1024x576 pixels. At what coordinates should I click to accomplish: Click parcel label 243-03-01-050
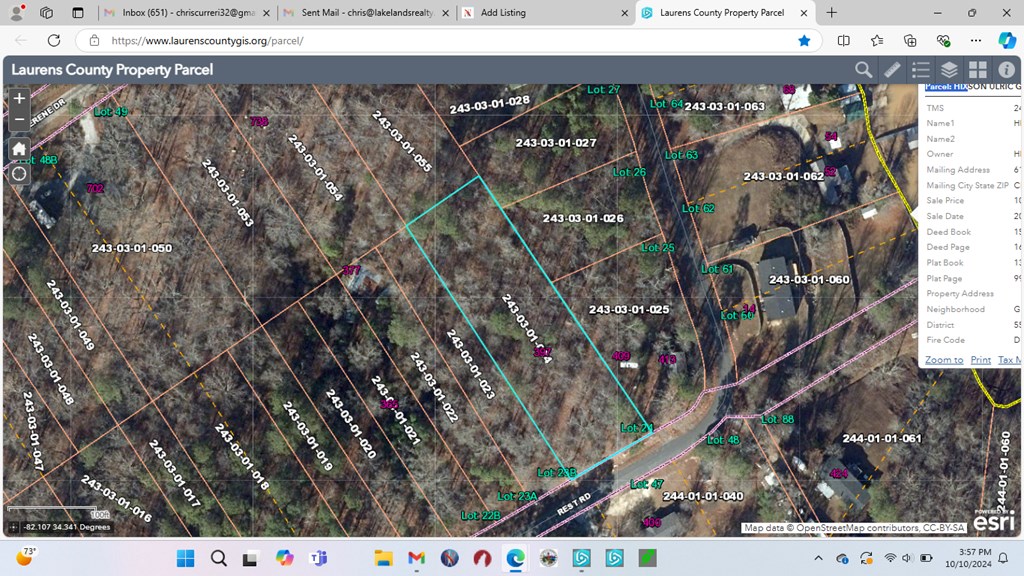[132, 248]
